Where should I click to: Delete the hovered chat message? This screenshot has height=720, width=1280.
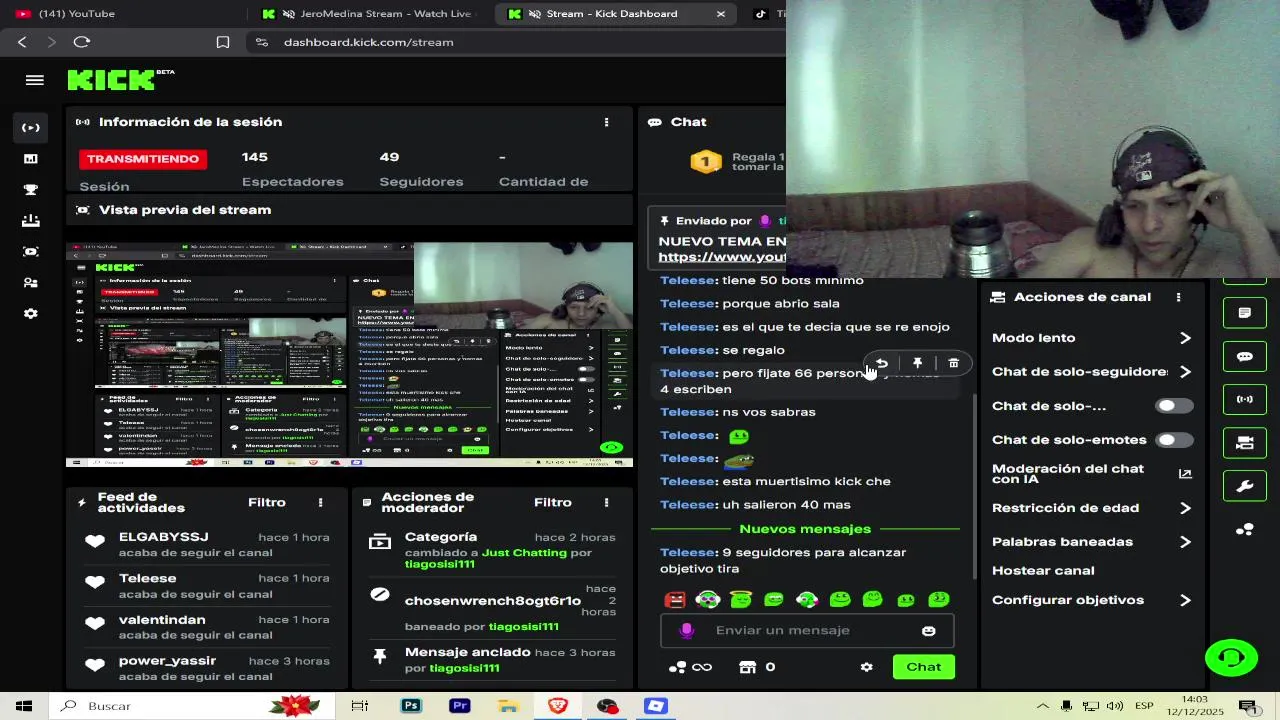953,363
